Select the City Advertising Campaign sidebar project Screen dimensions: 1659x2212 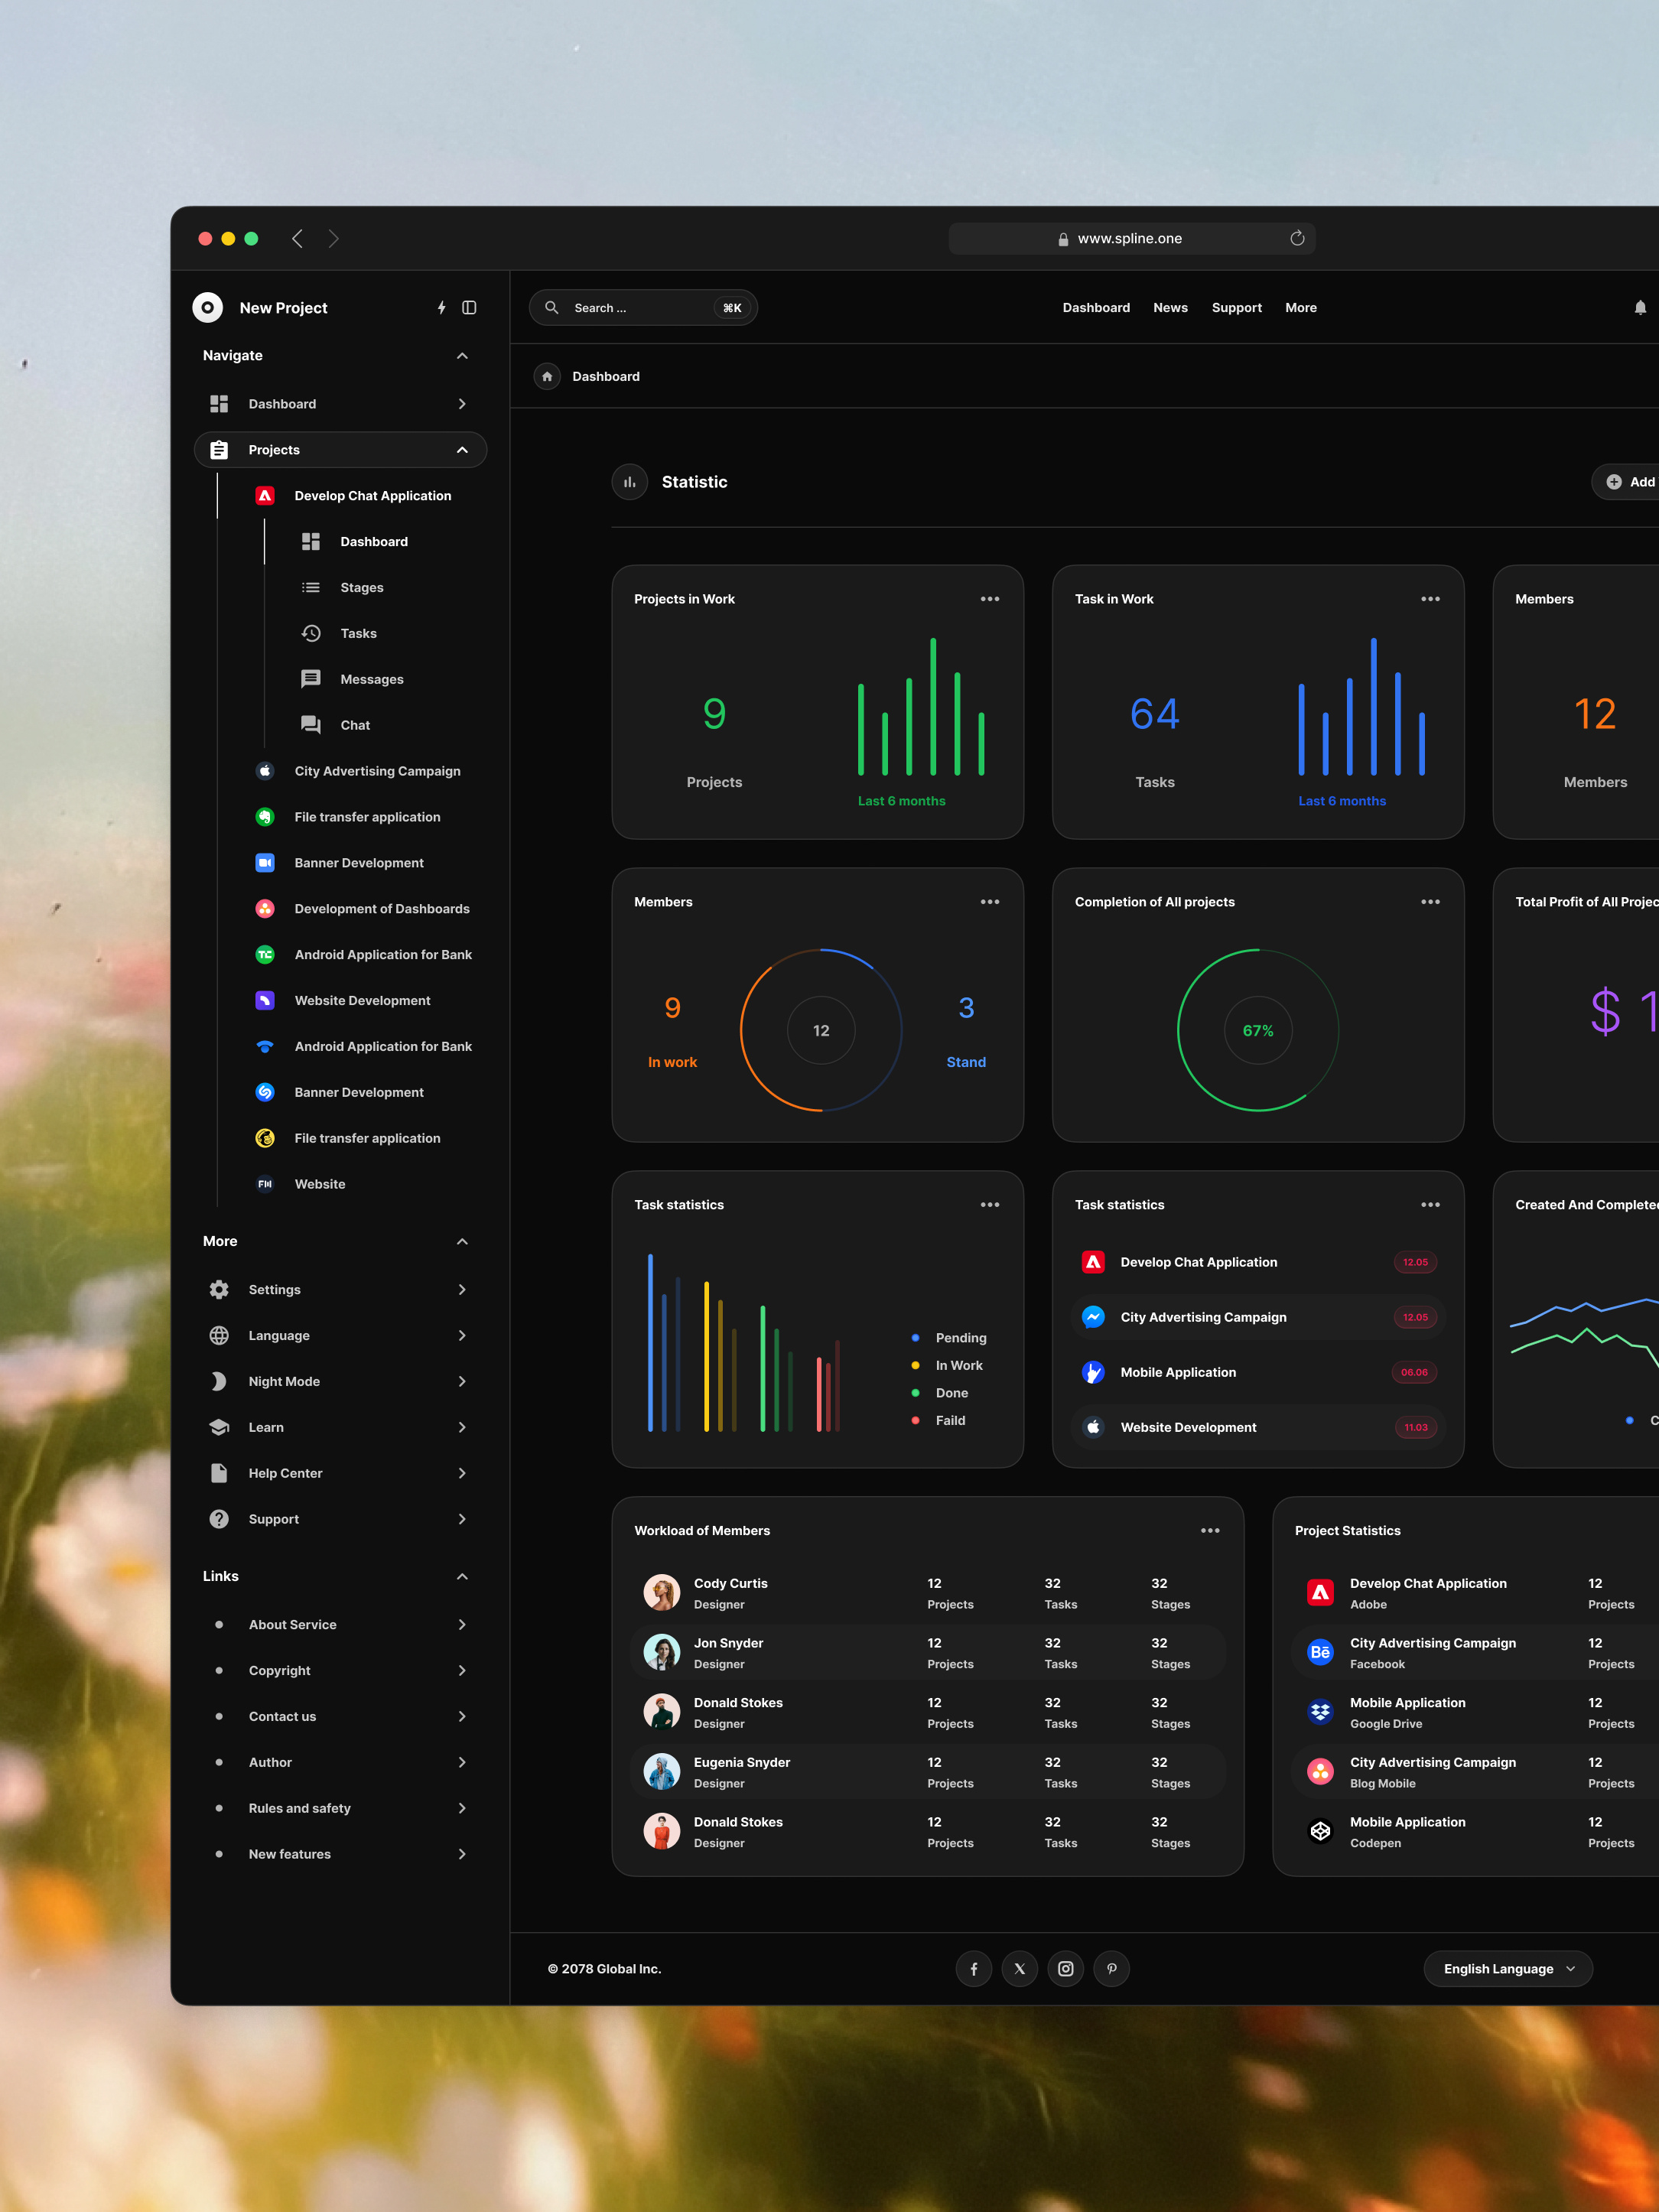[377, 771]
